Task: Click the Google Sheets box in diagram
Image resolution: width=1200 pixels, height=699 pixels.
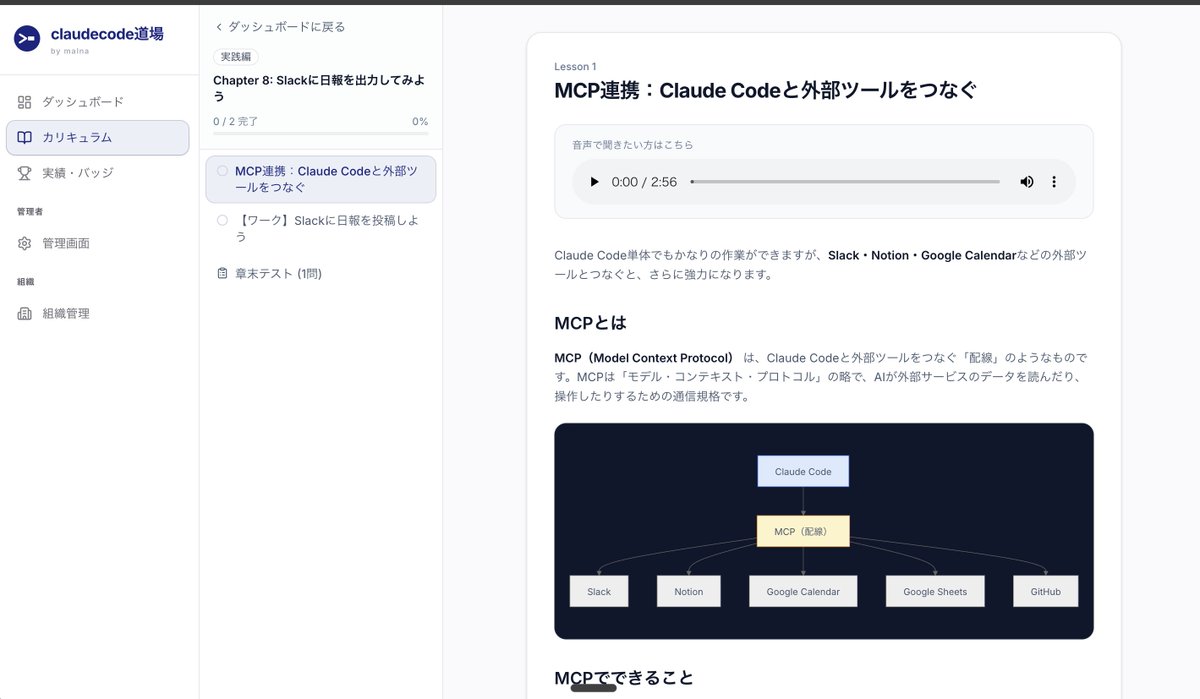Action: coord(935,591)
